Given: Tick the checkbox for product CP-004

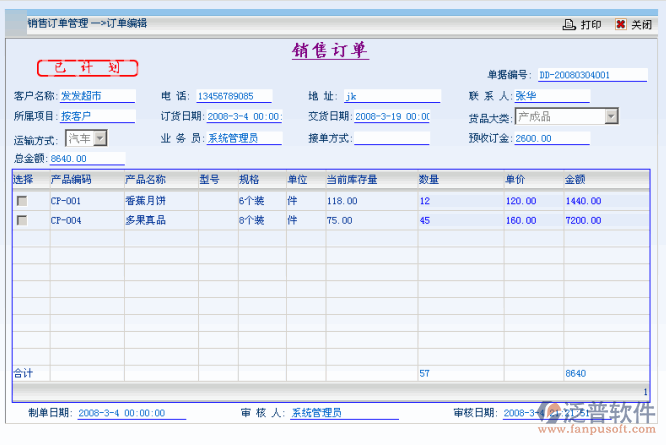Looking at the screenshot, I should click(x=22, y=221).
